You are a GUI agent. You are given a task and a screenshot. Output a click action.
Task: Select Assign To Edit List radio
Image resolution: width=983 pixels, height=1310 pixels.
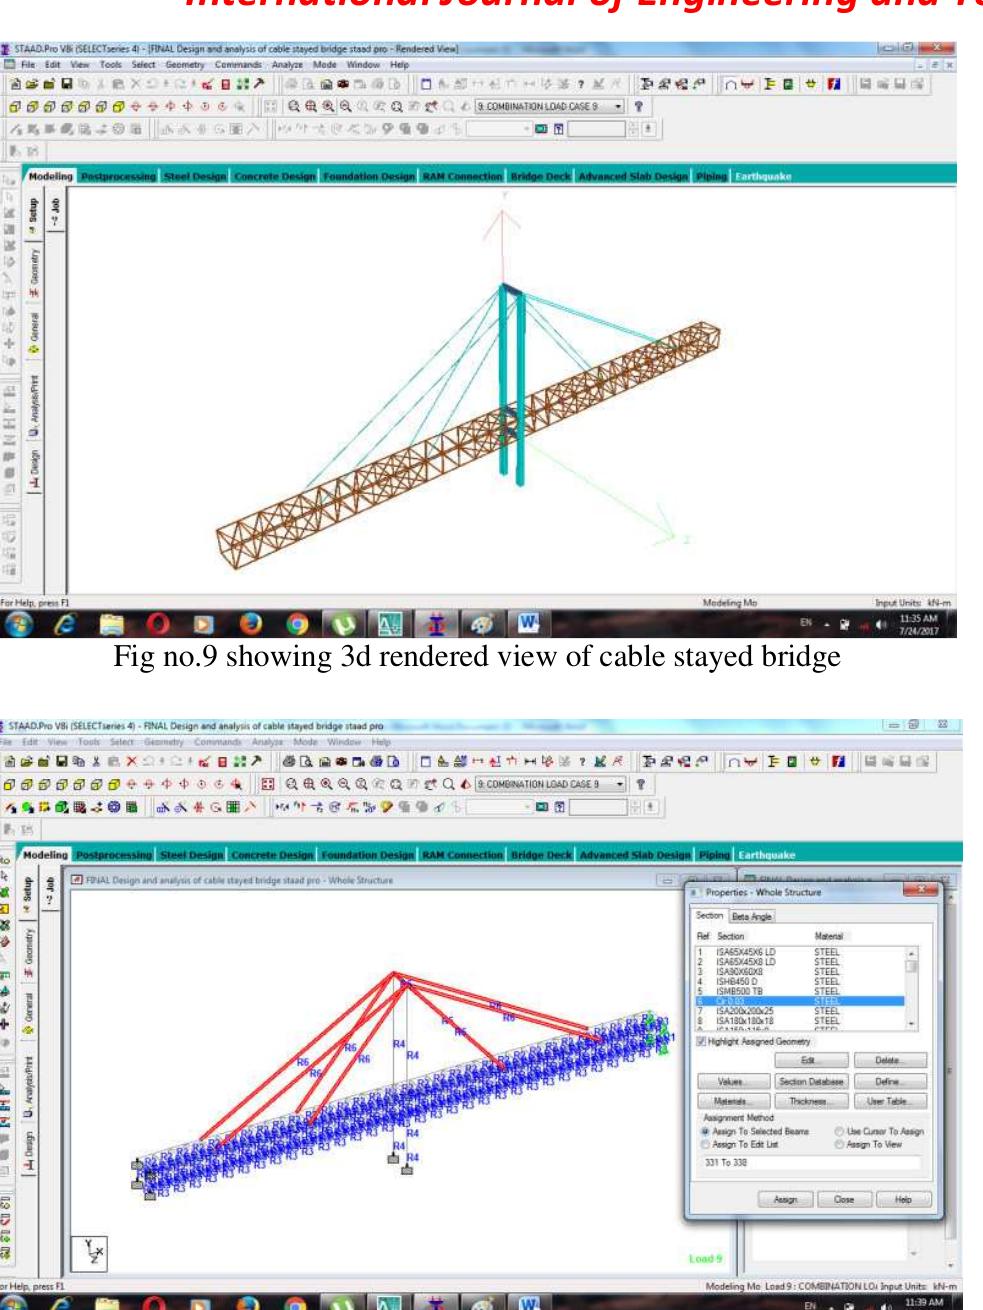(x=705, y=1144)
